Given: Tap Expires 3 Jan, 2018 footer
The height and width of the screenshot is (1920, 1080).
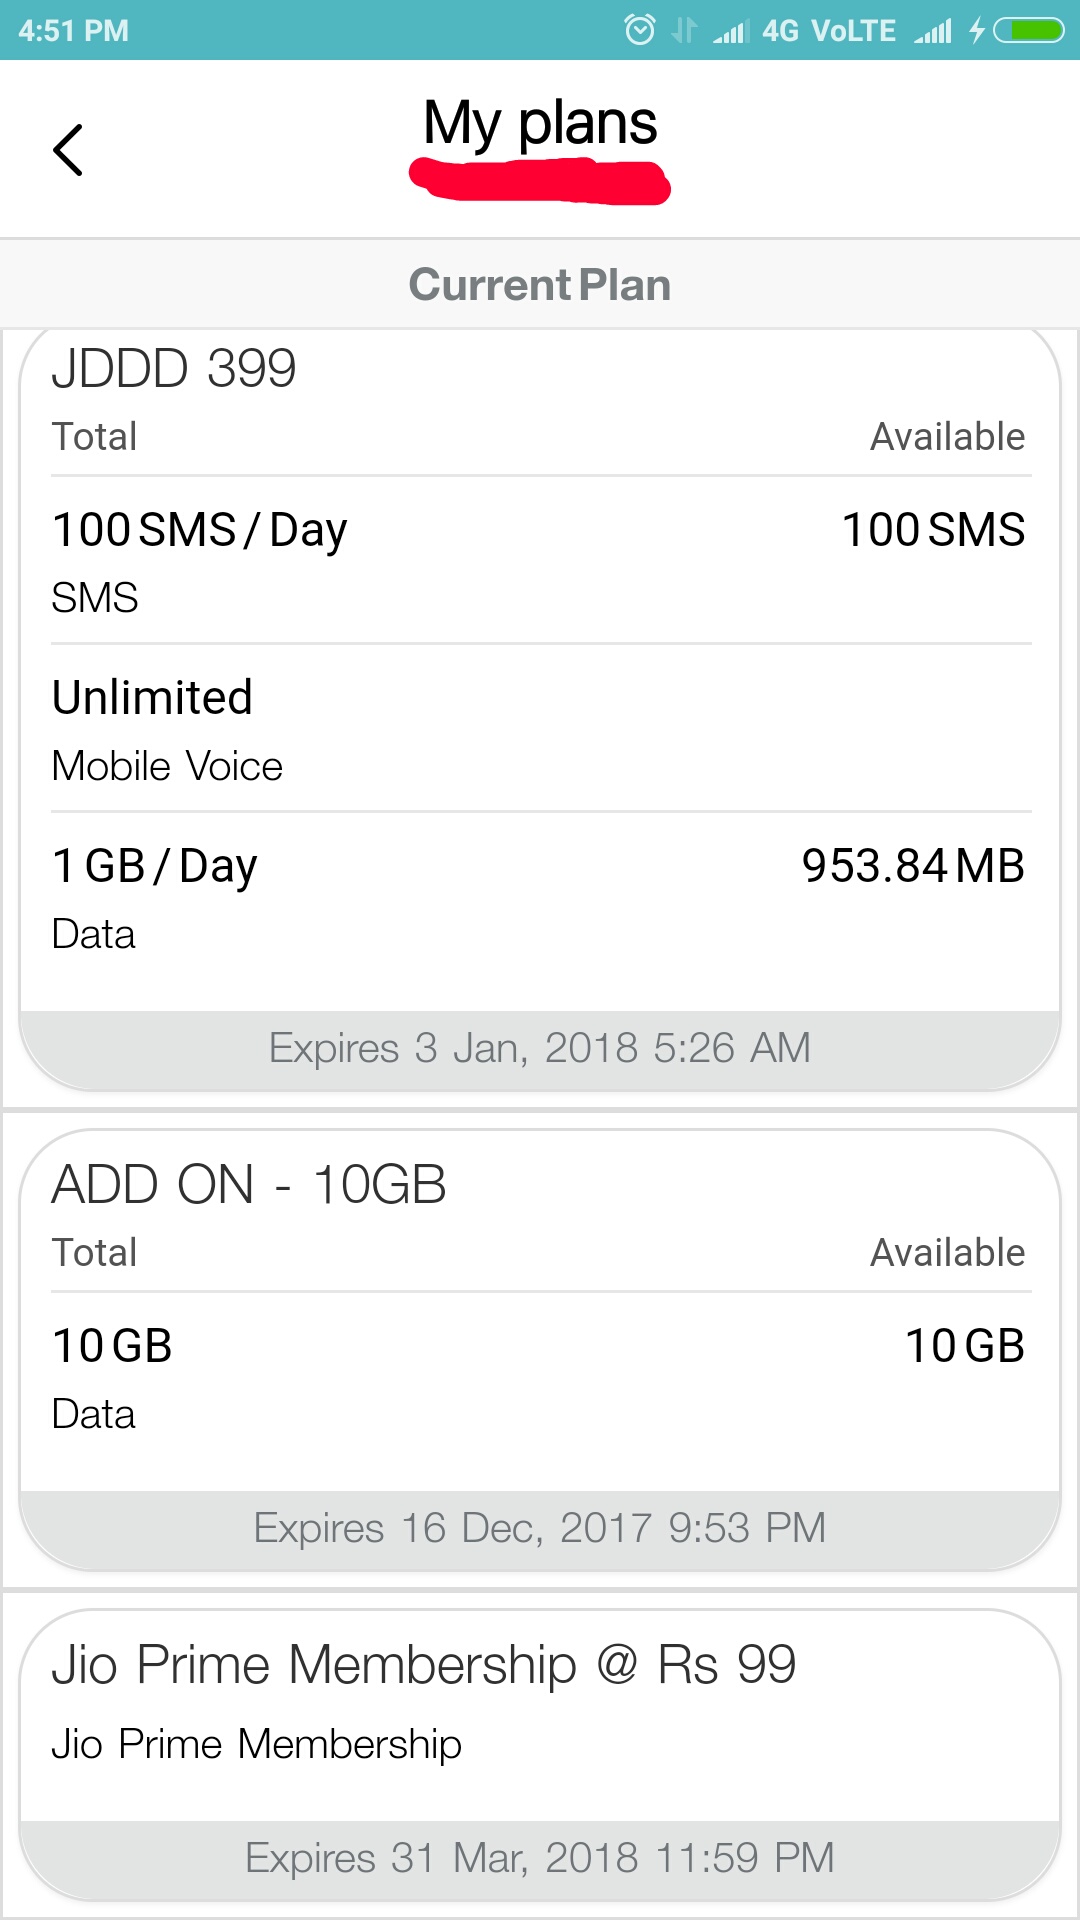Looking at the screenshot, I should (540, 1048).
